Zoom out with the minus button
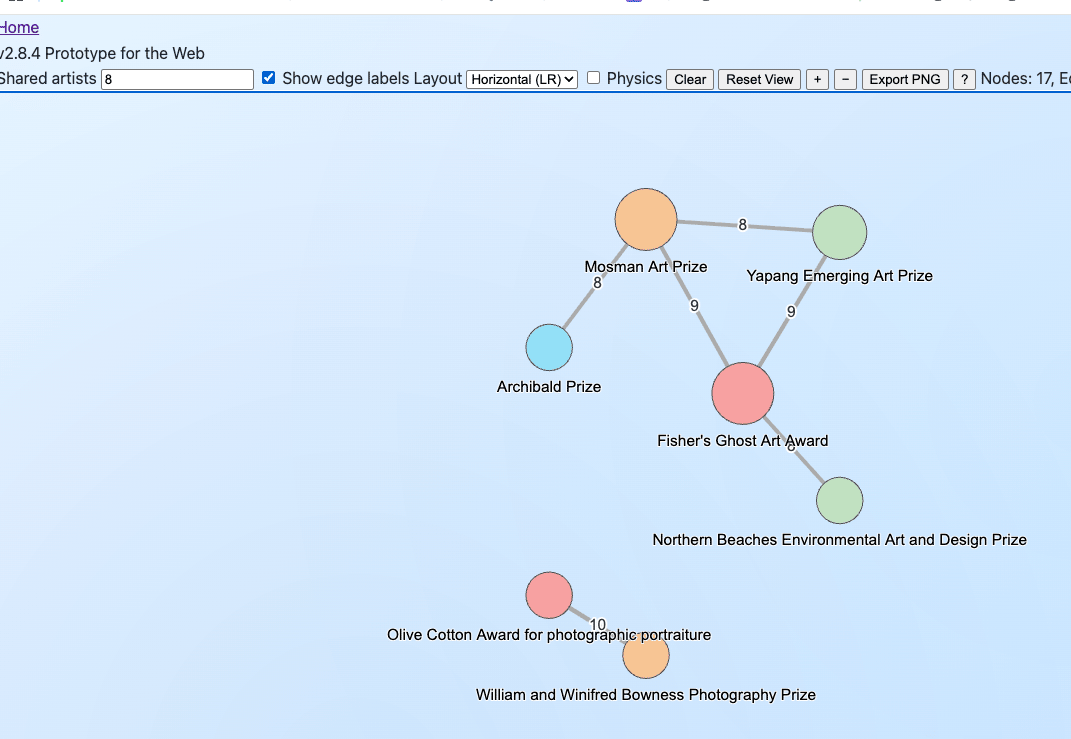The width and height of the screenshot is (1071, 739). (x=845, y=79)
